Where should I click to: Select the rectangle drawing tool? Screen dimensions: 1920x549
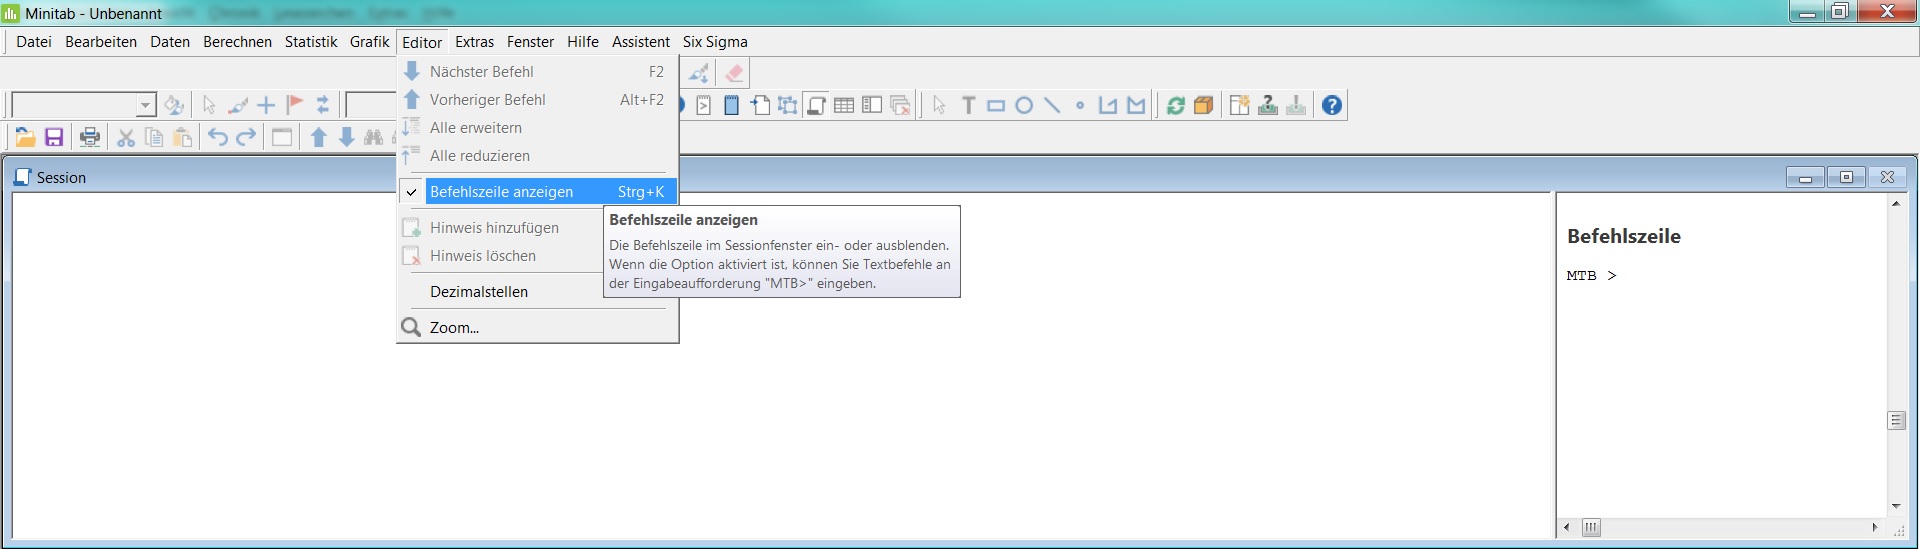[x=996, y=105]
